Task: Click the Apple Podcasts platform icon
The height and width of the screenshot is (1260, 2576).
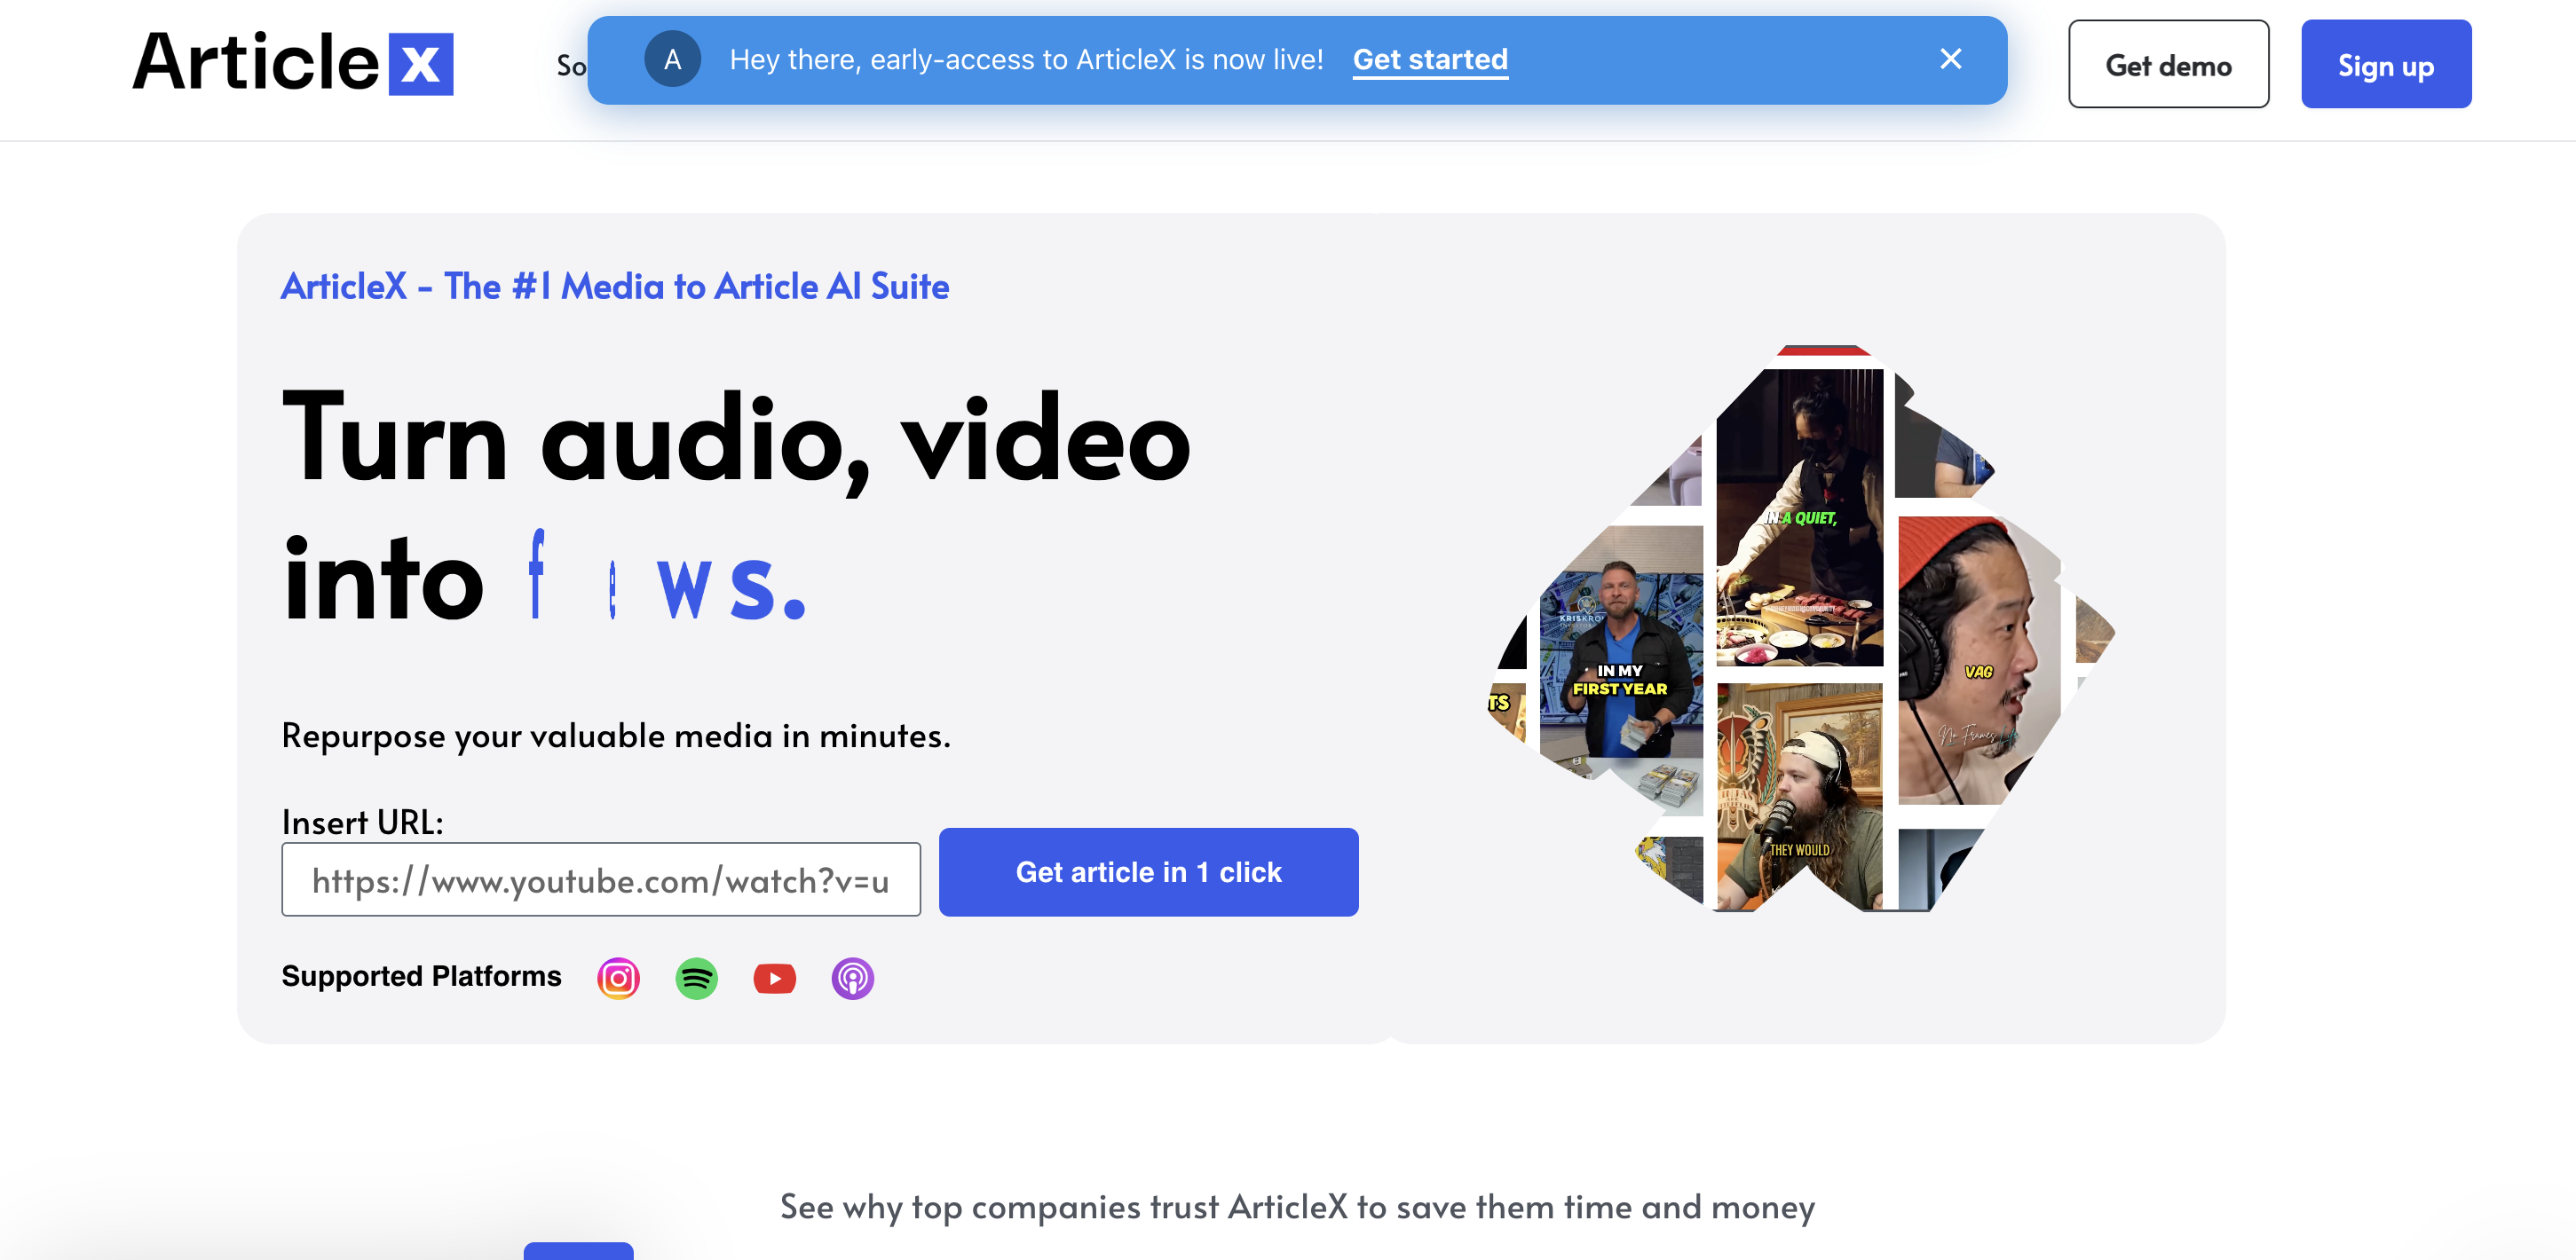Action: tap(852, 978)
